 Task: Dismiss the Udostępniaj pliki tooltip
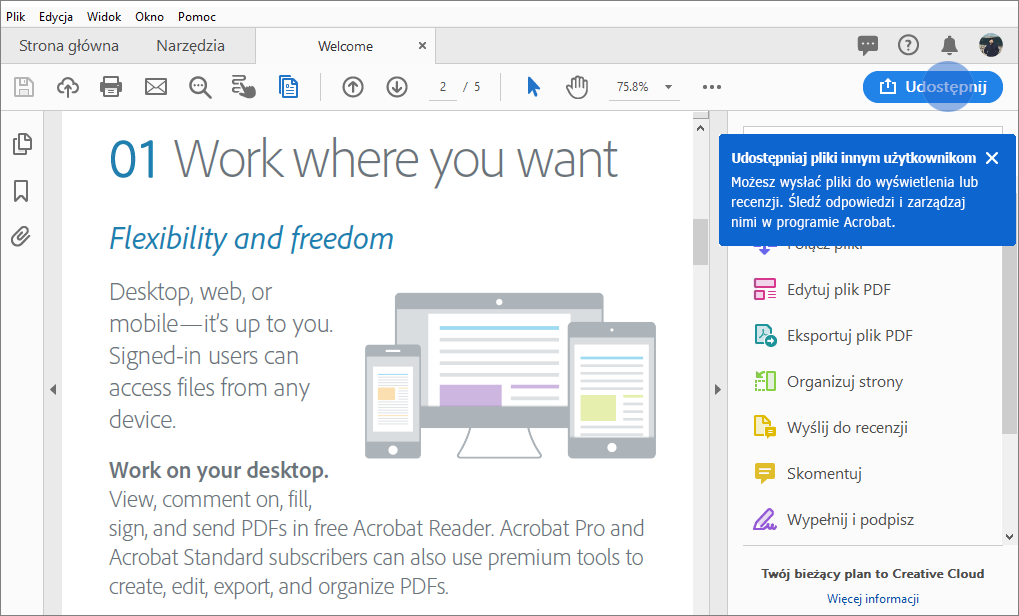pyautogui.click(x=992, y=158)
